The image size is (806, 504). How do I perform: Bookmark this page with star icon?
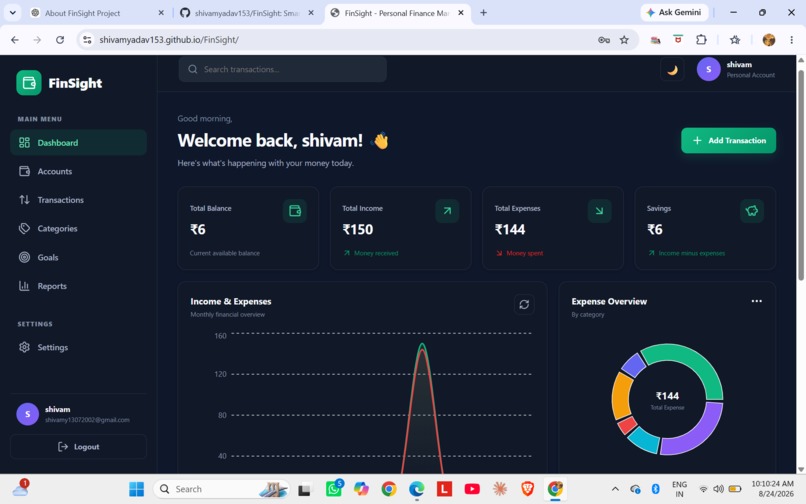[624, 40]
